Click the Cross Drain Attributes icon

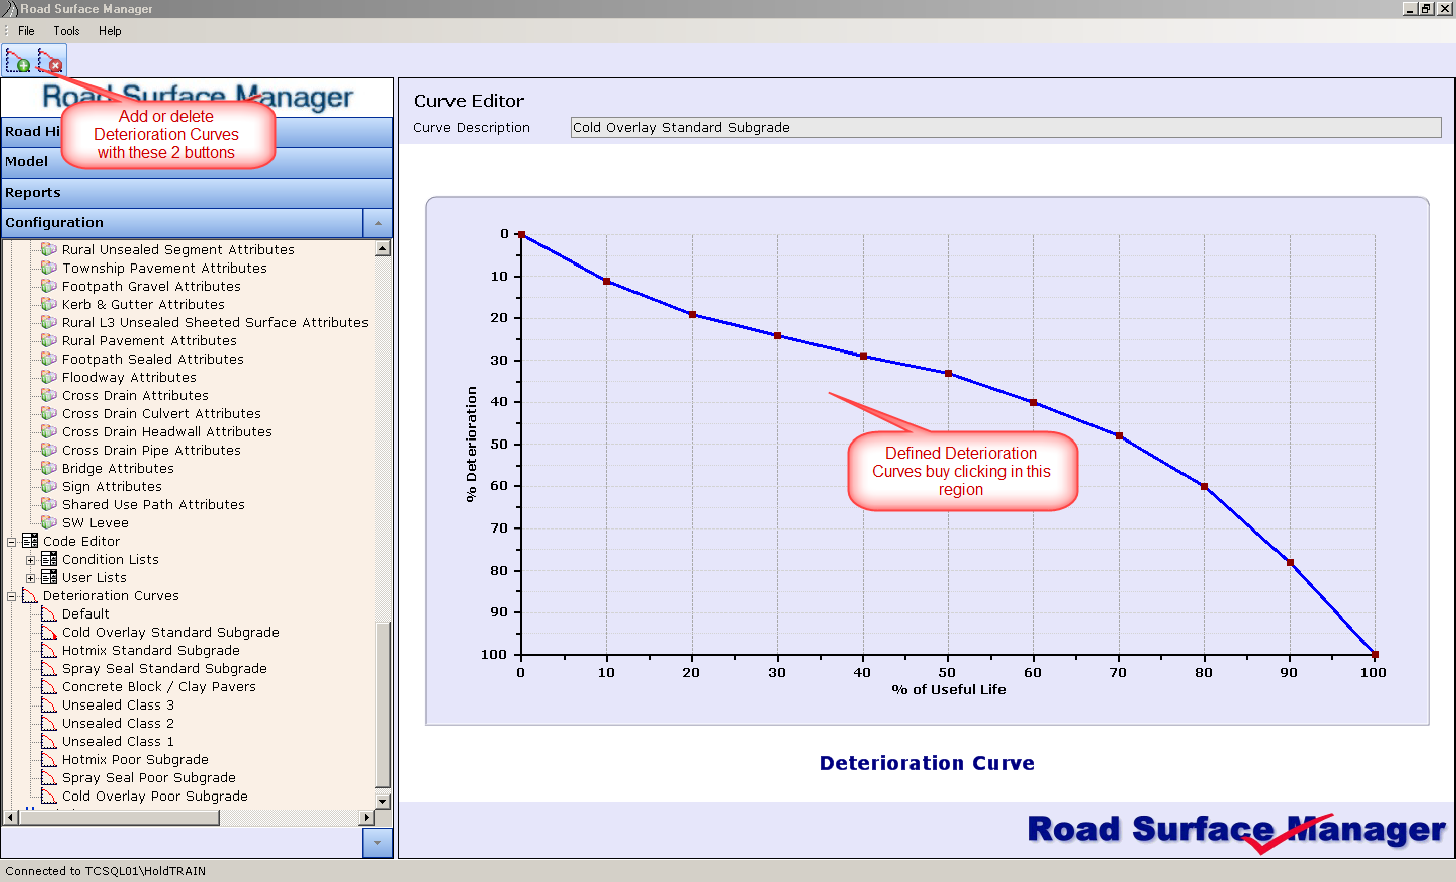[x=48, y=395]
